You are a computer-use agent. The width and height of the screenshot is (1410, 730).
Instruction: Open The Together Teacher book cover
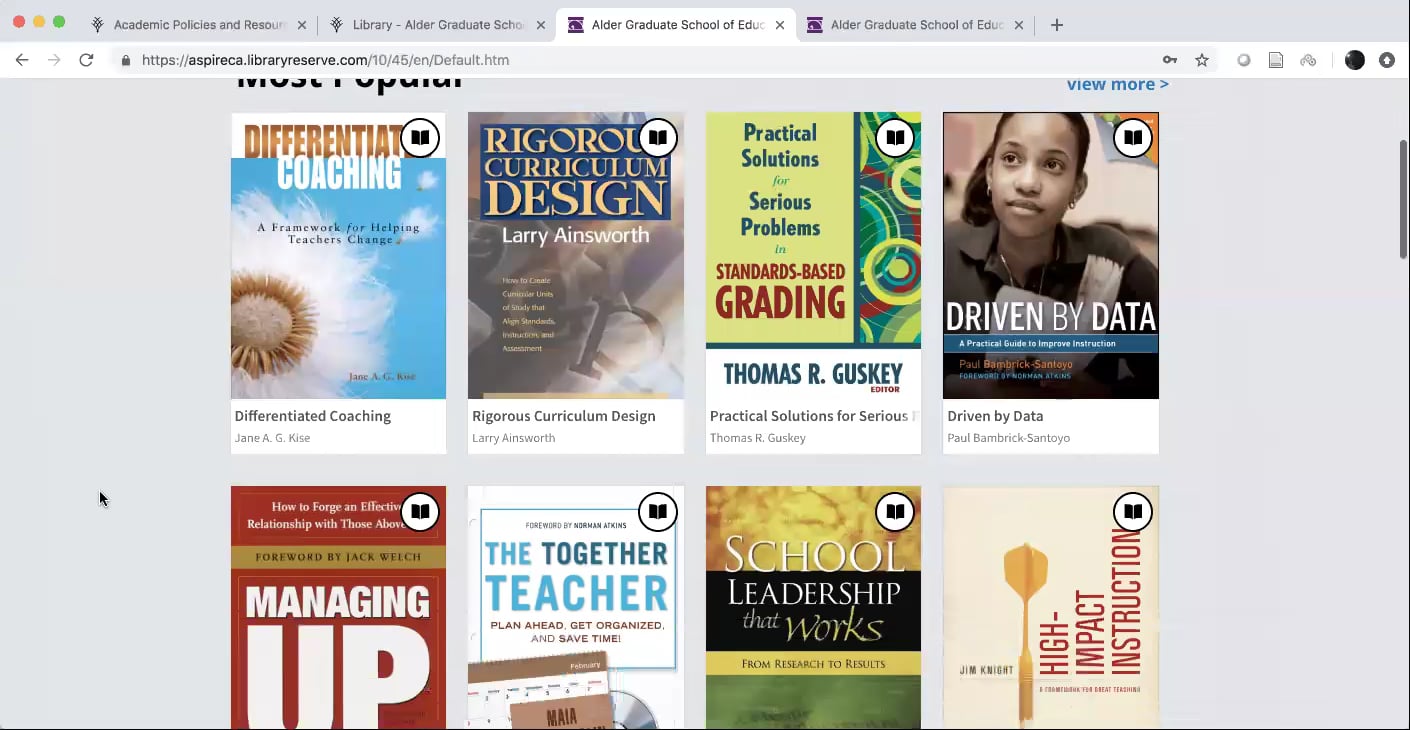(x=576, y=608)
